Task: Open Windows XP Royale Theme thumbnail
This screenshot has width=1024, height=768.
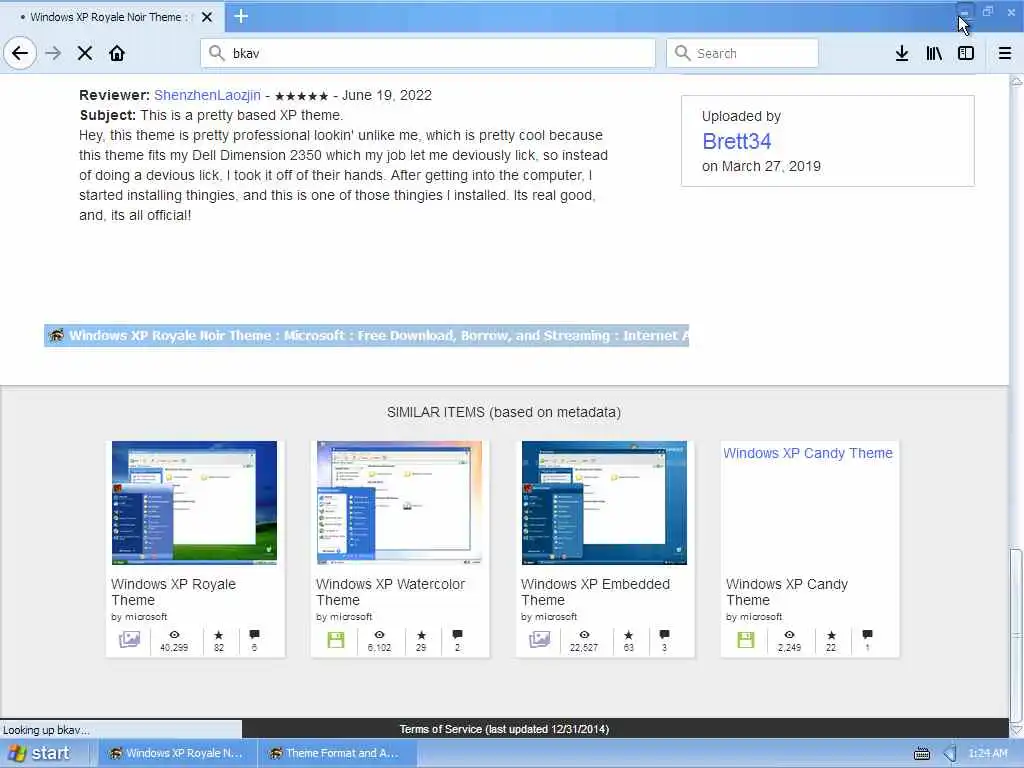Action: pos(194,503)
